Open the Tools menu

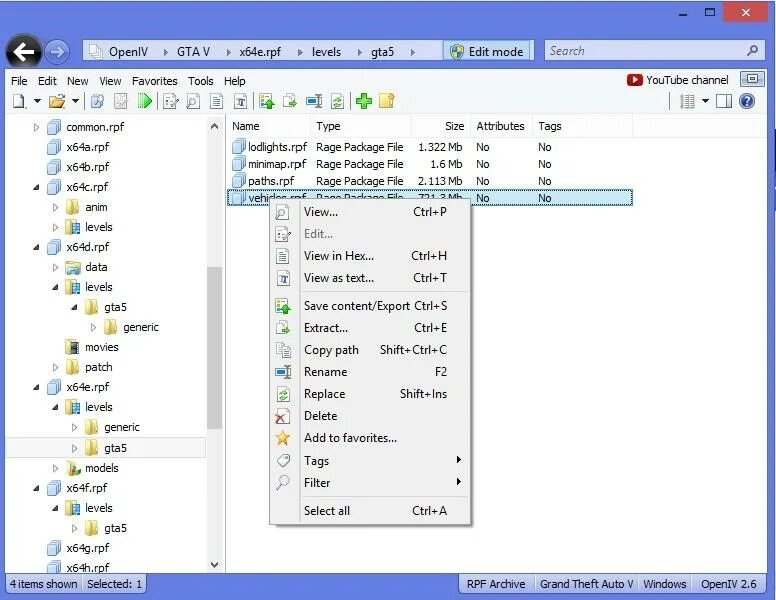coord(200,81)
